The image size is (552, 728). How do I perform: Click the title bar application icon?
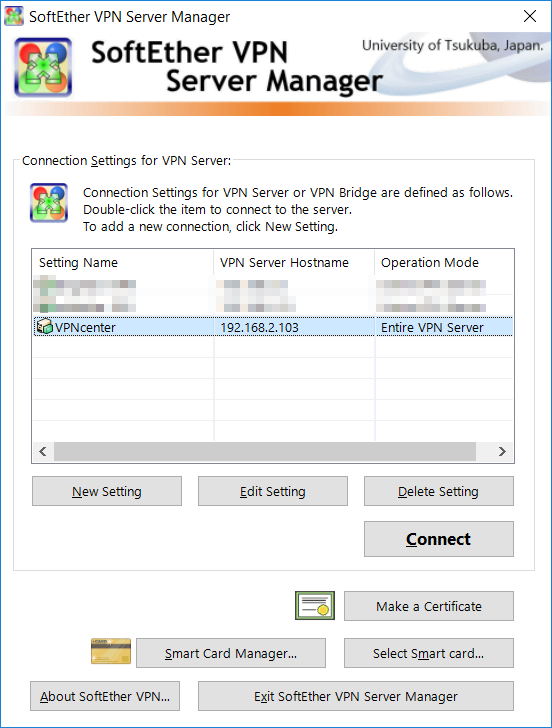pos(13,16)
